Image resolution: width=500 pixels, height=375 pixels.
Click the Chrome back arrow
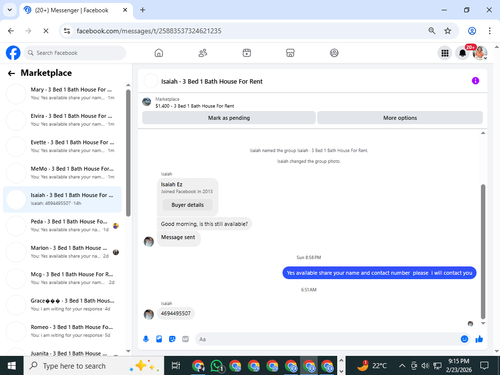pos(11,31)
